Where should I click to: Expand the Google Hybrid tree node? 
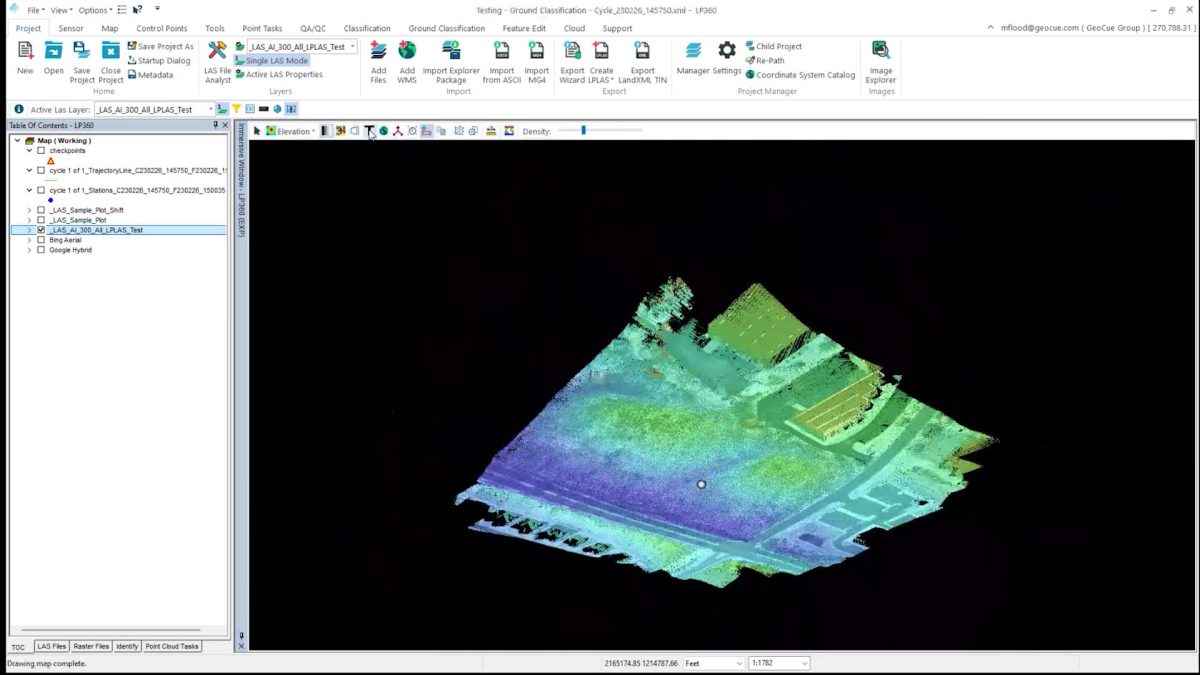(29, 250)
